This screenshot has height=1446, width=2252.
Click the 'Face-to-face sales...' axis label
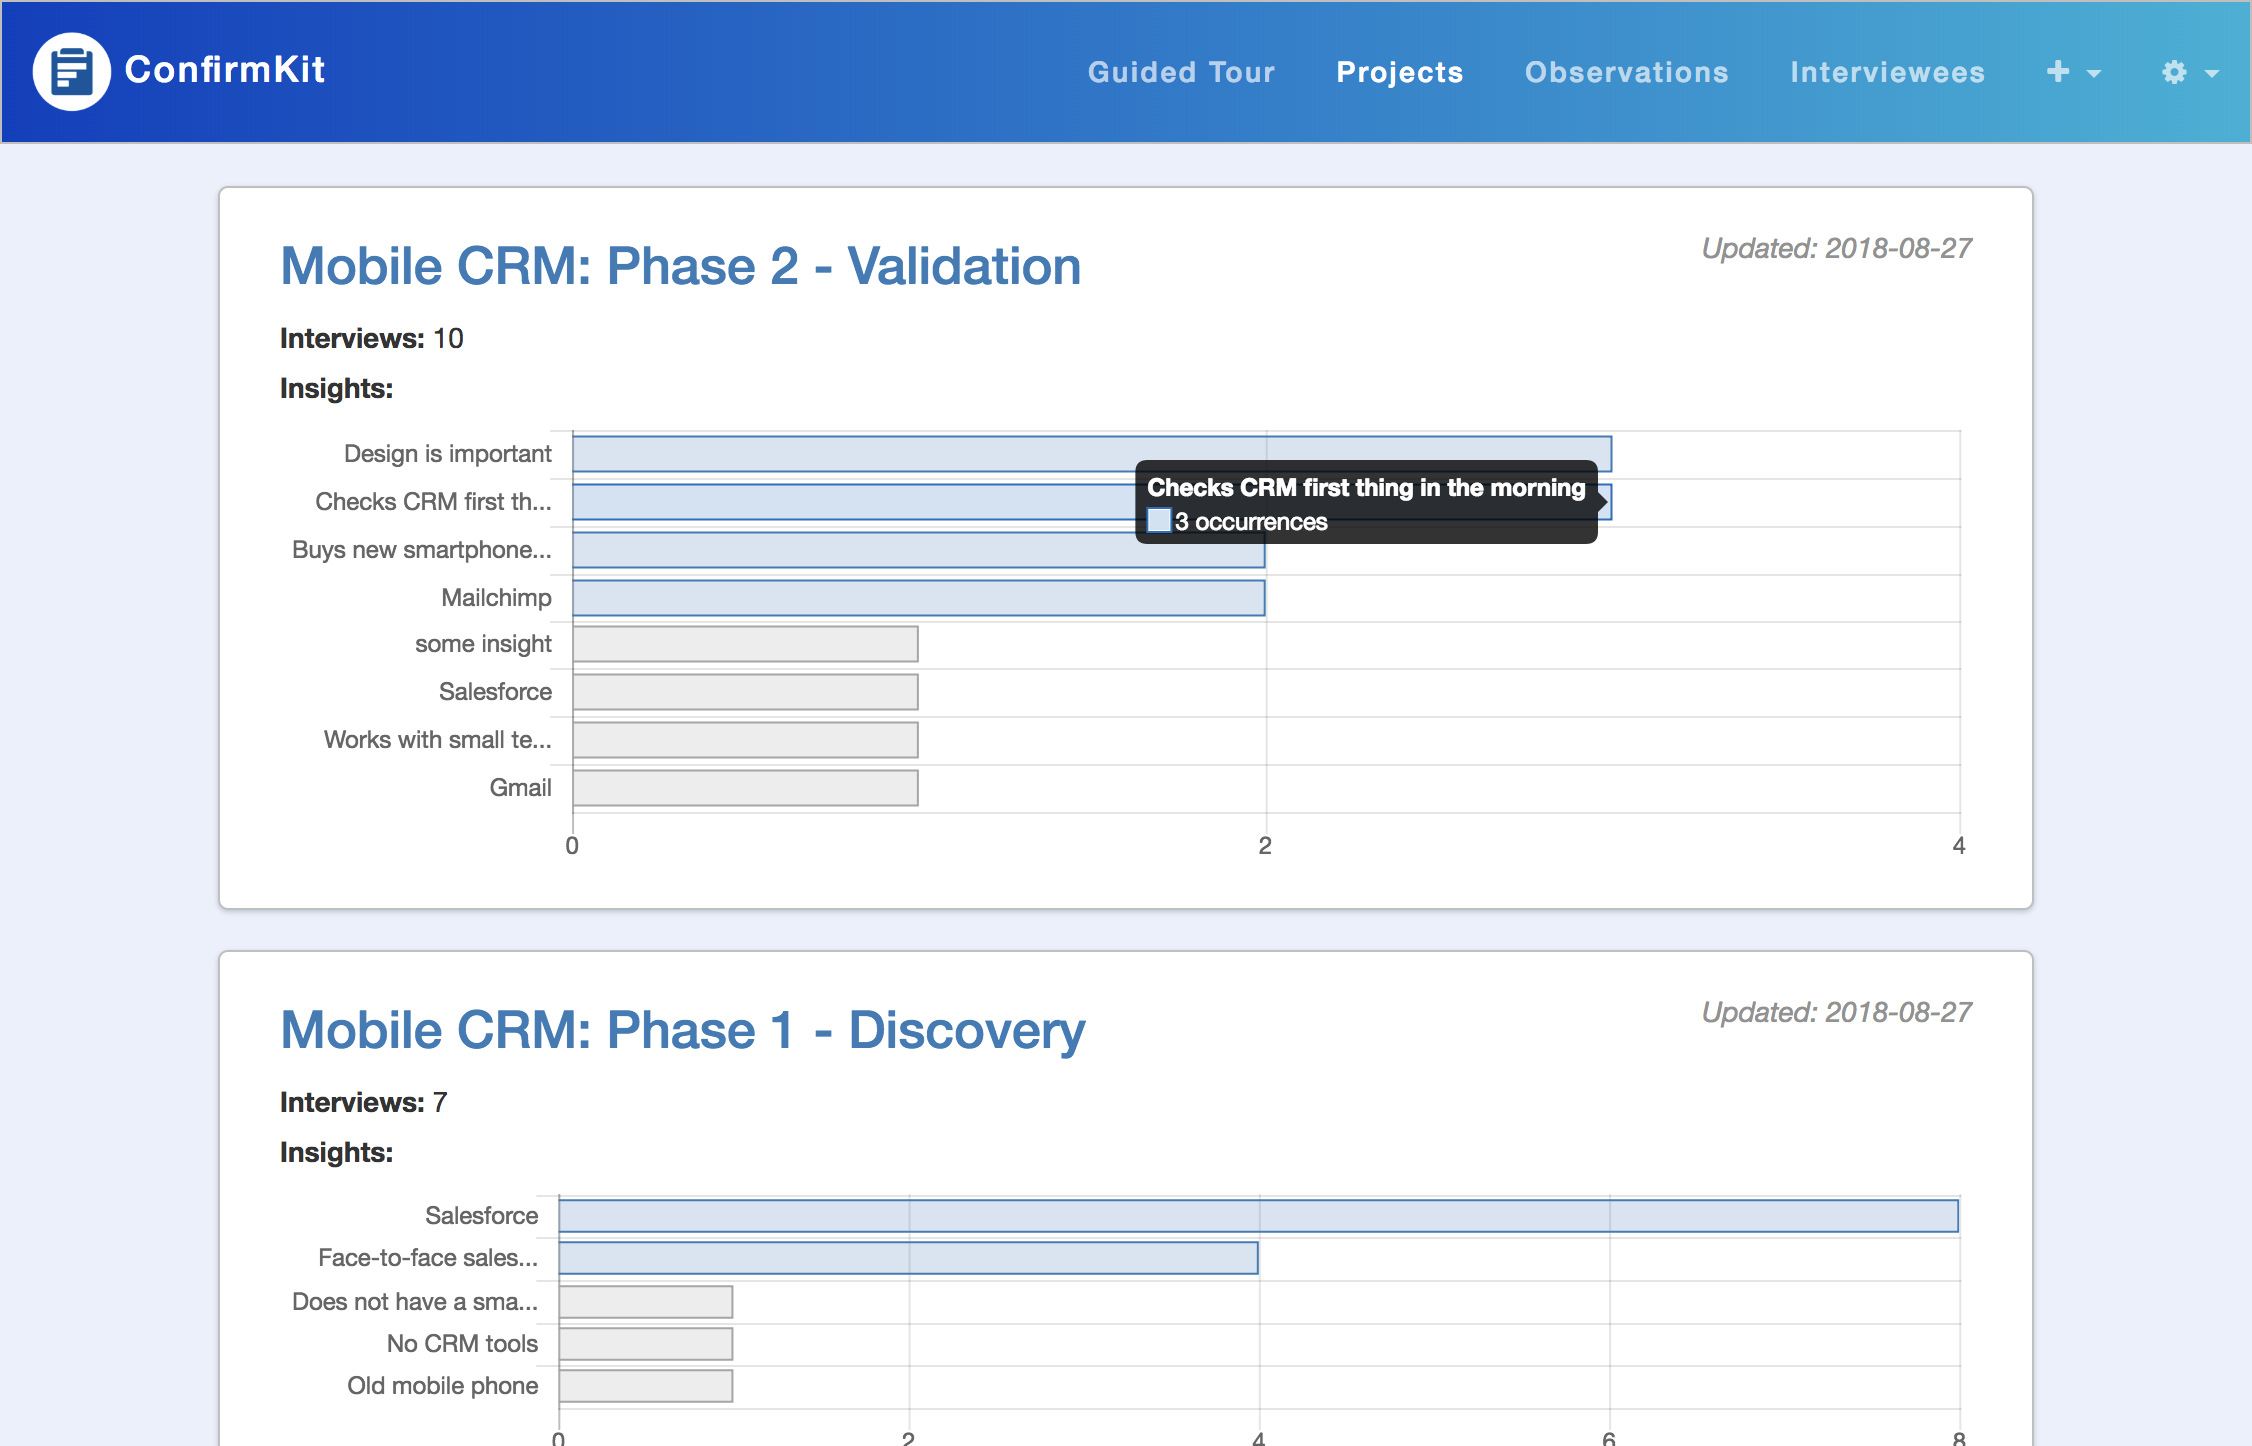point(428,1258)
